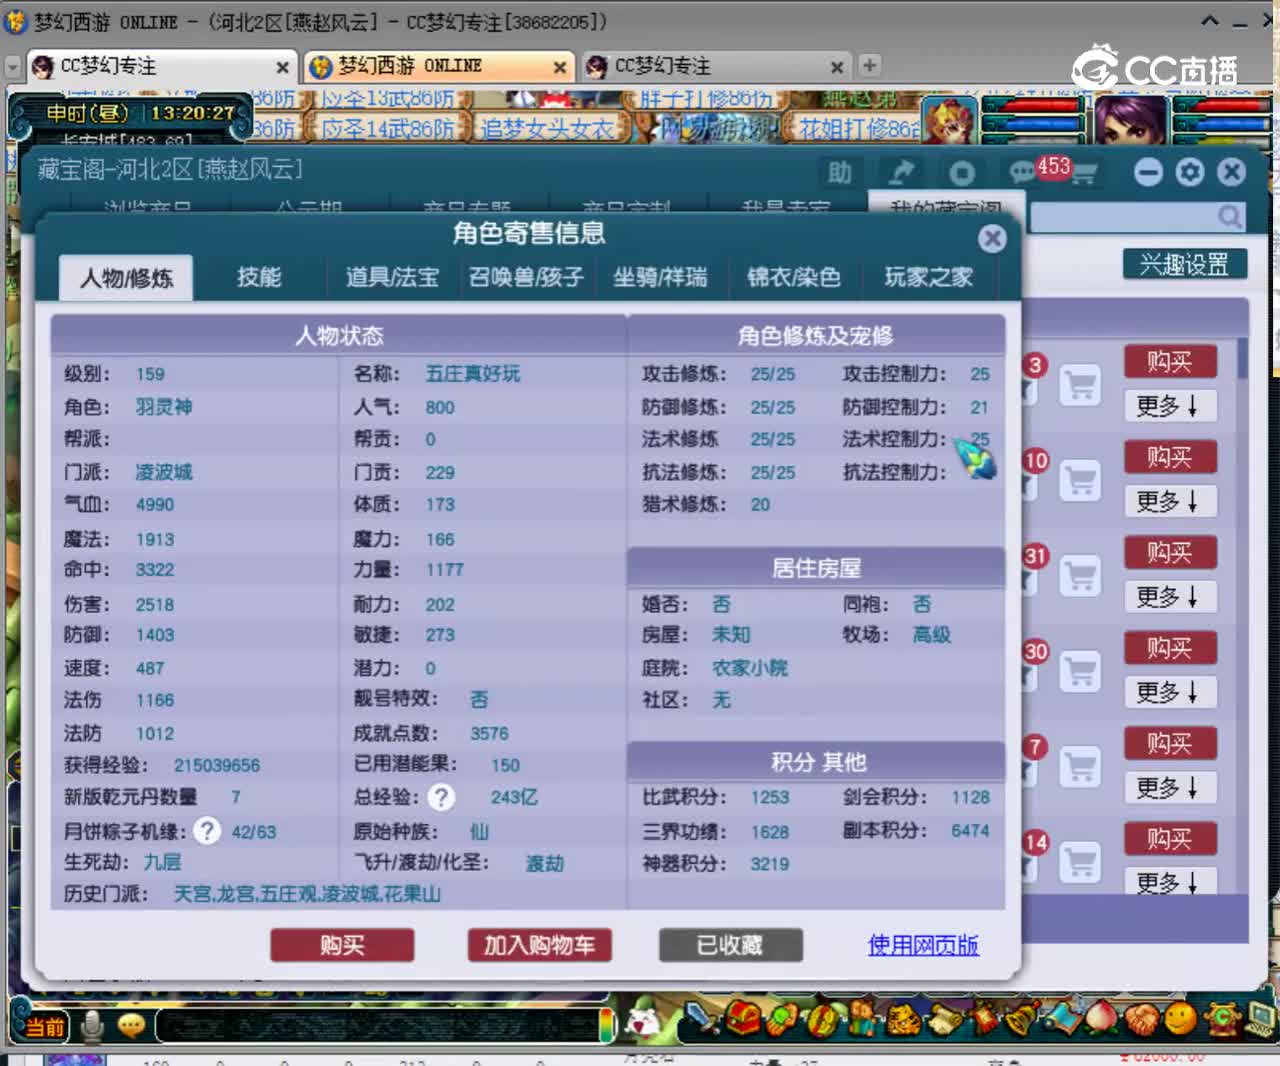Click help icon next to 总经验
1280x1066 pixels.
441,797
